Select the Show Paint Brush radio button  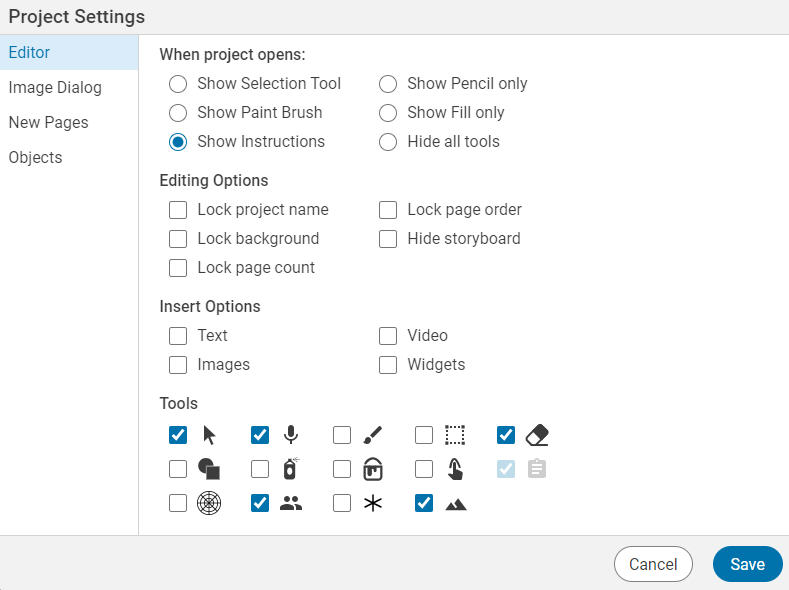(x=179, y=113)
